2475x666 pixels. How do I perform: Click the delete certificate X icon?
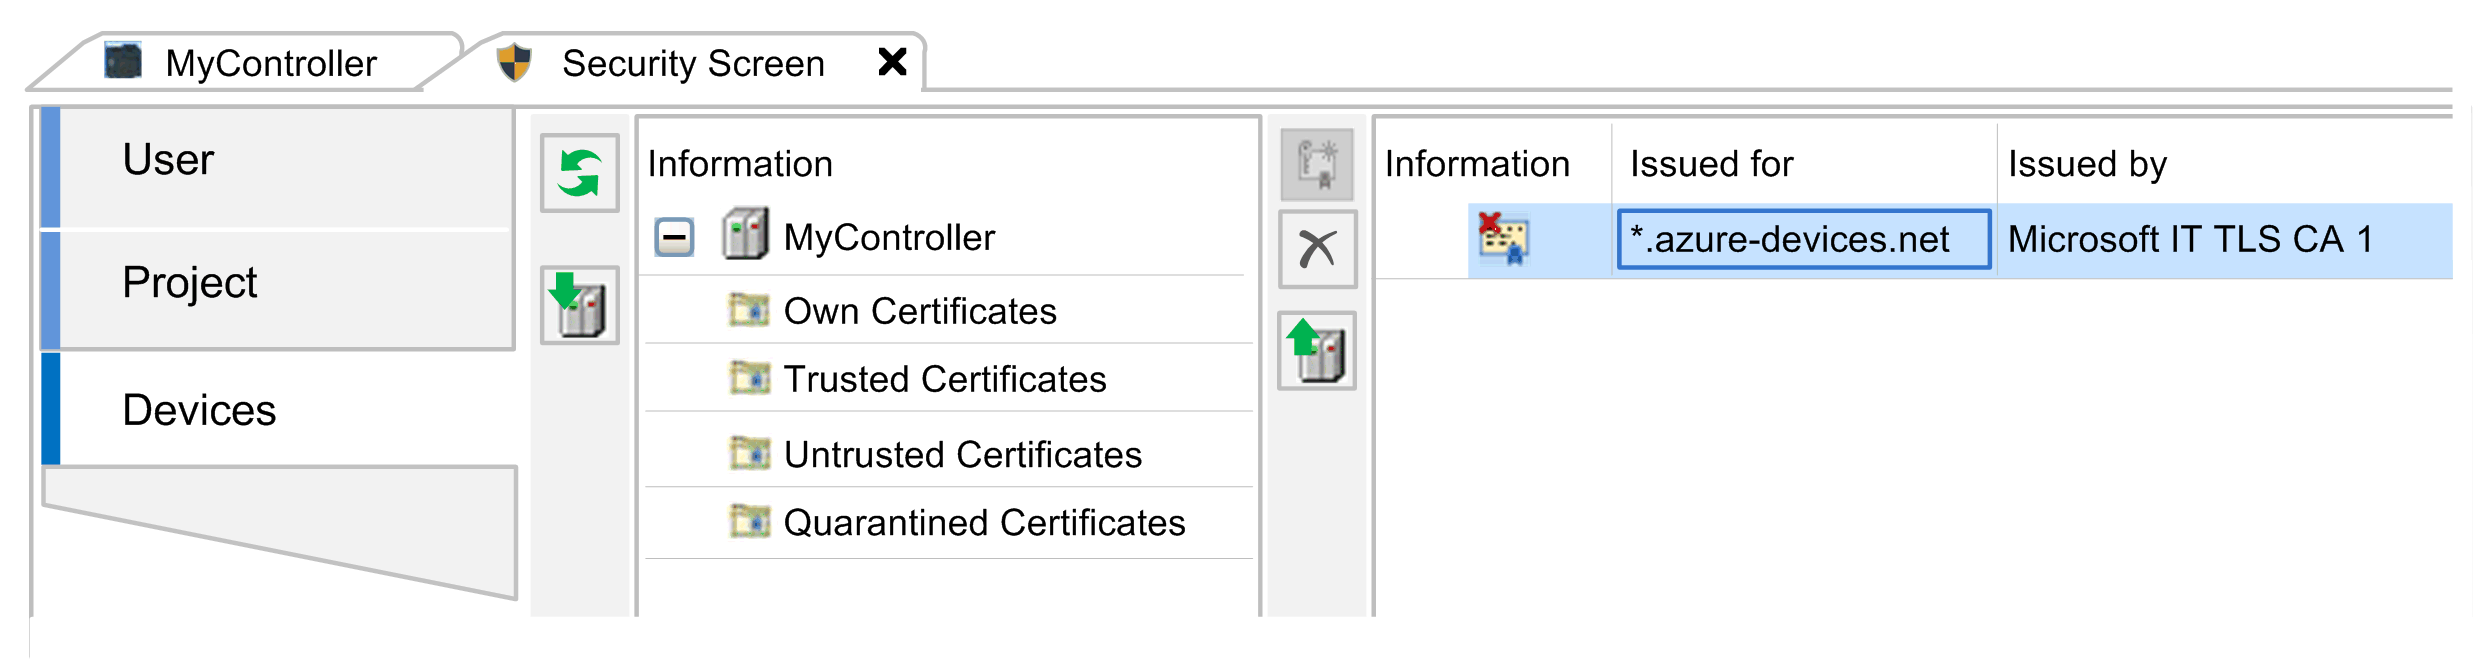[1317, 249]
